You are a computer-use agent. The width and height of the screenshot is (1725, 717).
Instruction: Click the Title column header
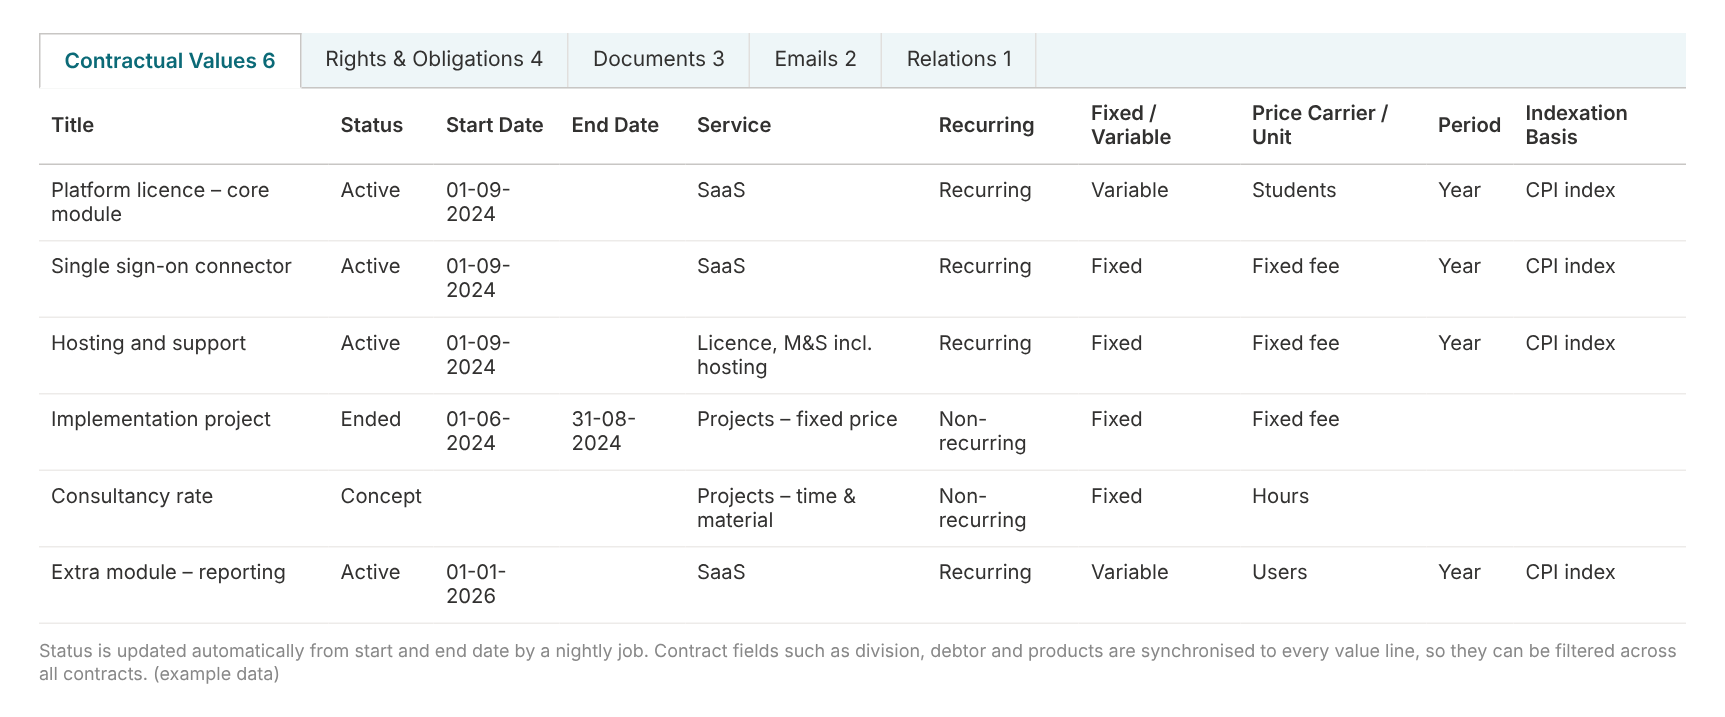click(x=73, y=125)
